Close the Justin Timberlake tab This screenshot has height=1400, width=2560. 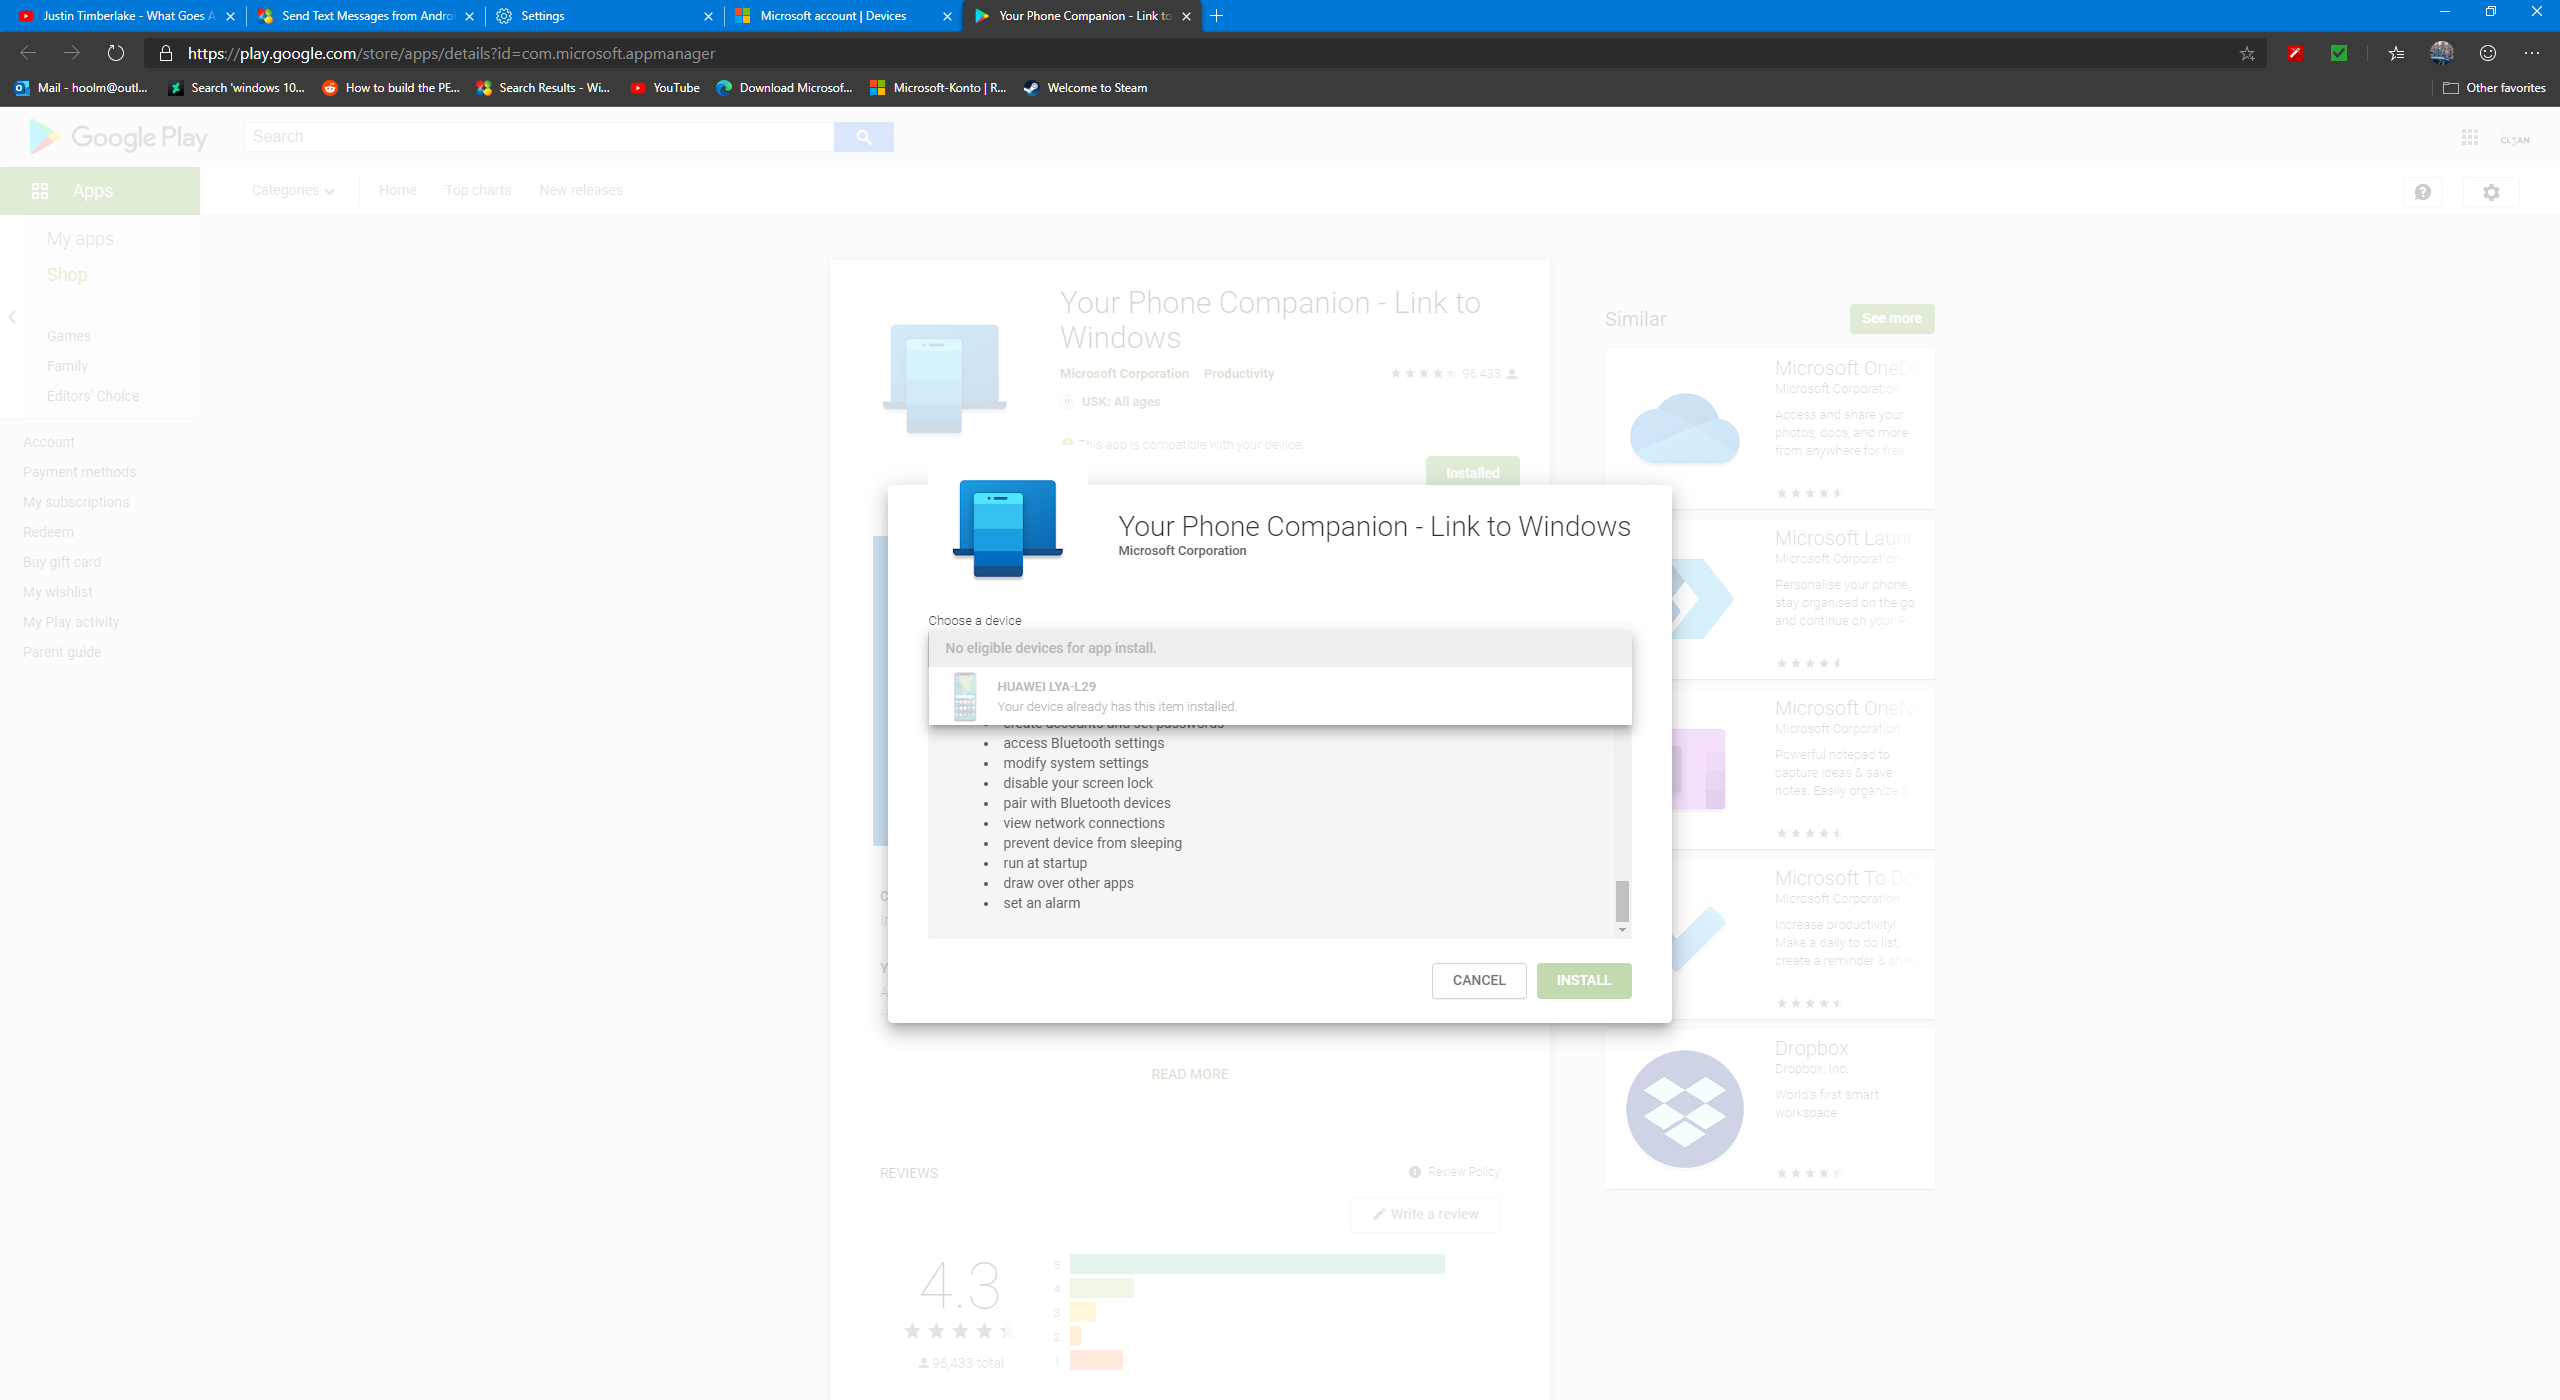pos(231,16)
